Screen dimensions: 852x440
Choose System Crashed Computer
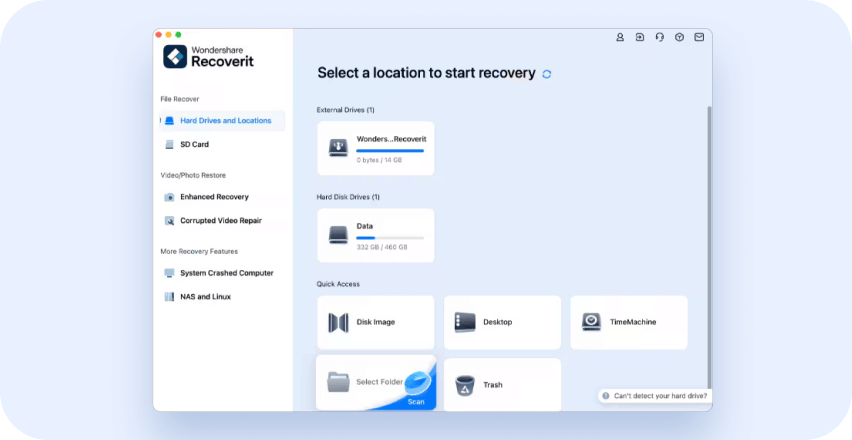(222, 273)
